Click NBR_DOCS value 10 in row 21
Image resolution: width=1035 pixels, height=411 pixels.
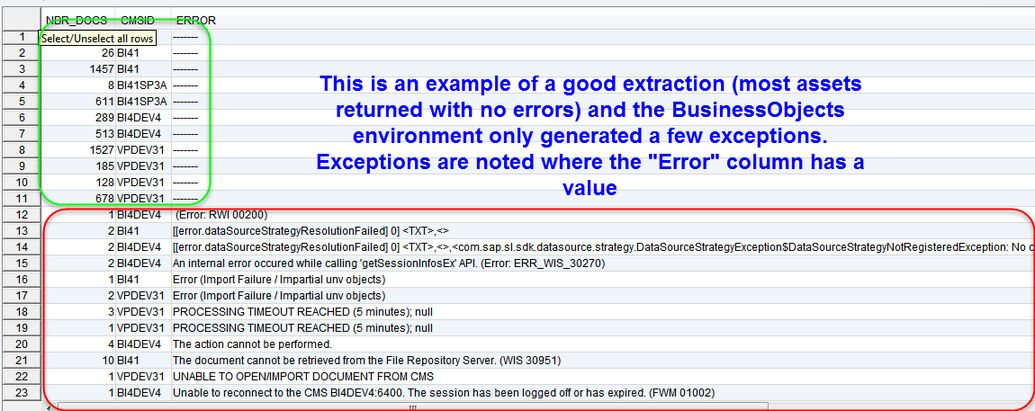(108, 360)
